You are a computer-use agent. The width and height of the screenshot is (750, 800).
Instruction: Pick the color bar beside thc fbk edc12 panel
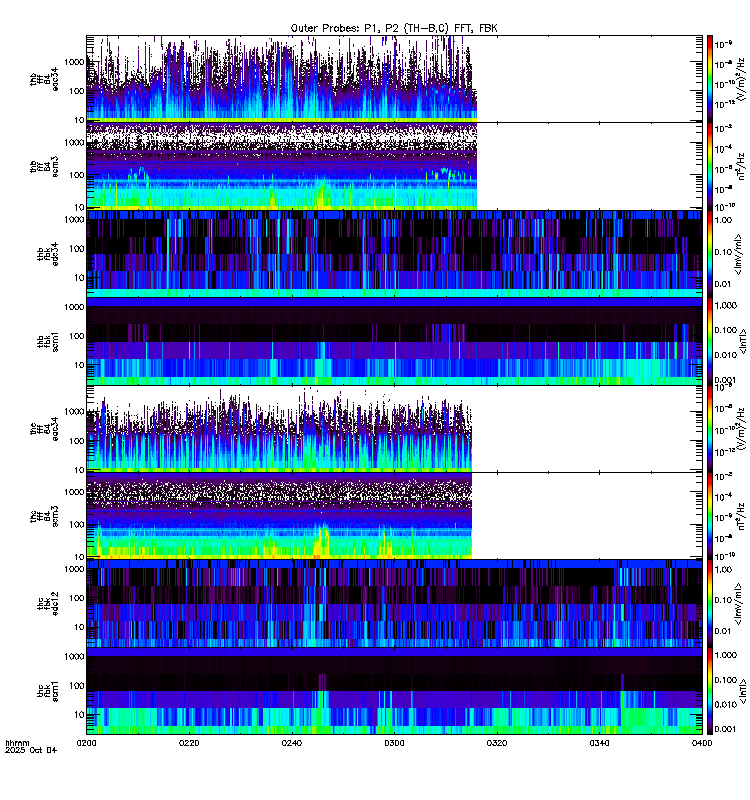(x=709, y=604)
